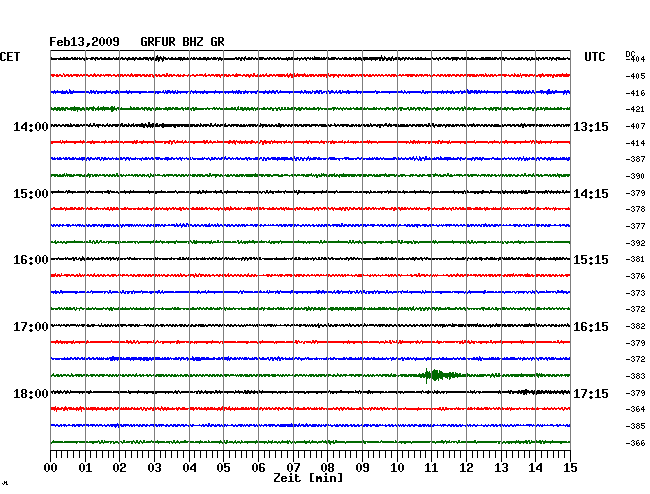The width and height of the screenshot is (650, 494).
Task: Click the DC offset value -416
Action: tap(635, 93)
